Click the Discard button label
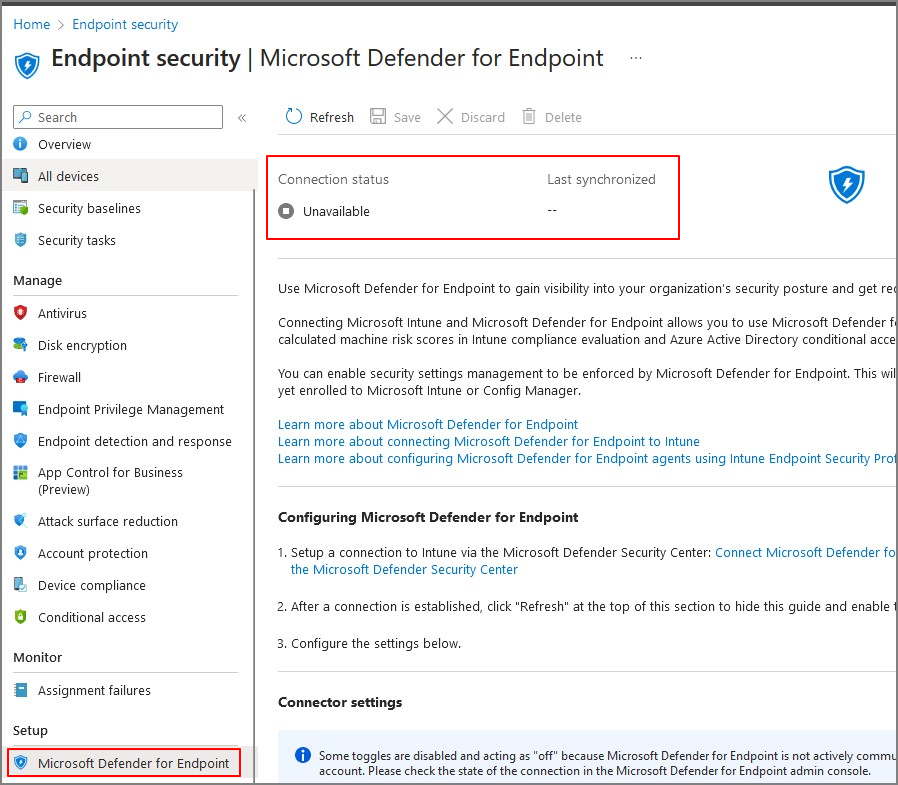Image resolution: width=898 pixels, height=785 pixels. coord(483,117)
